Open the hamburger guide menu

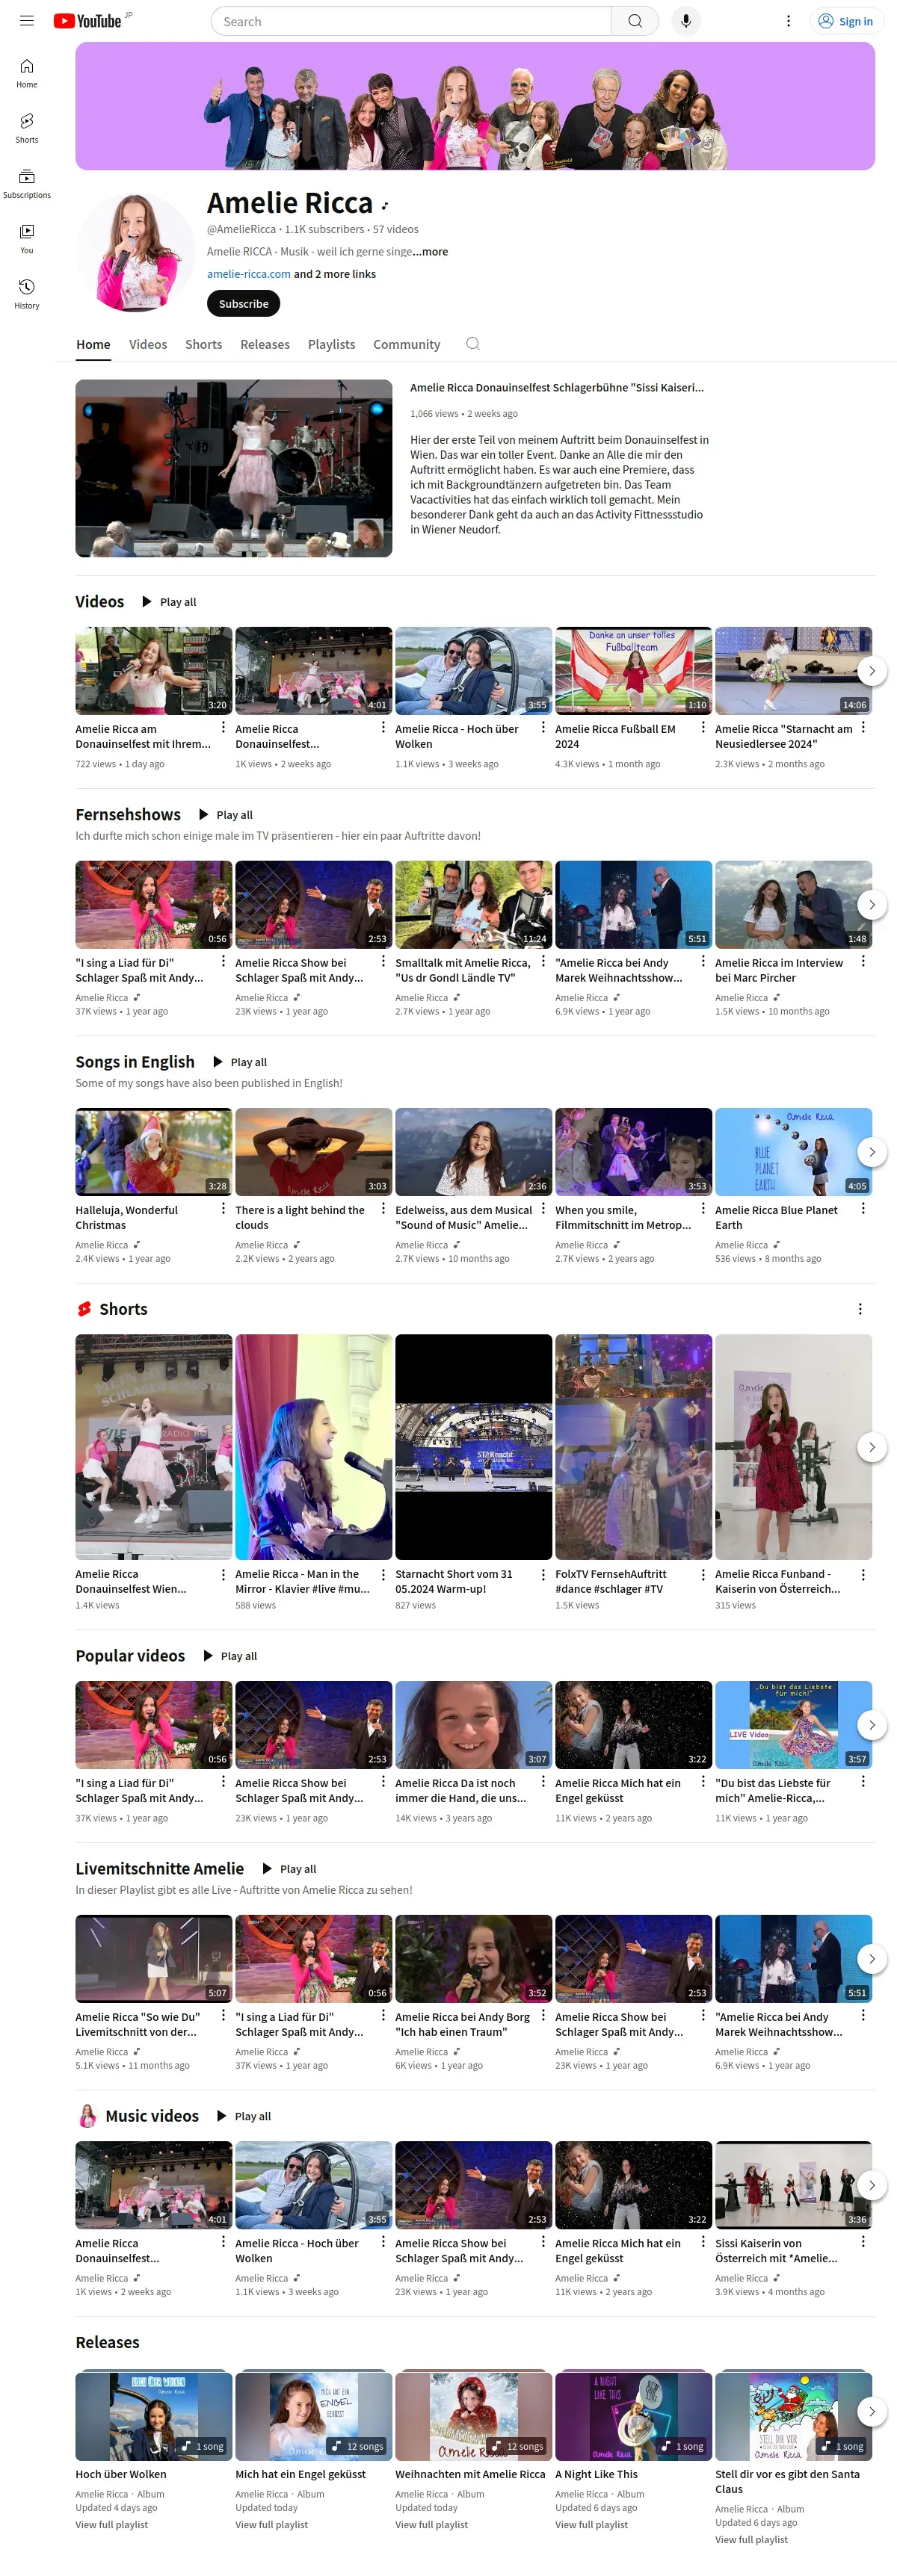click(27, 21)
